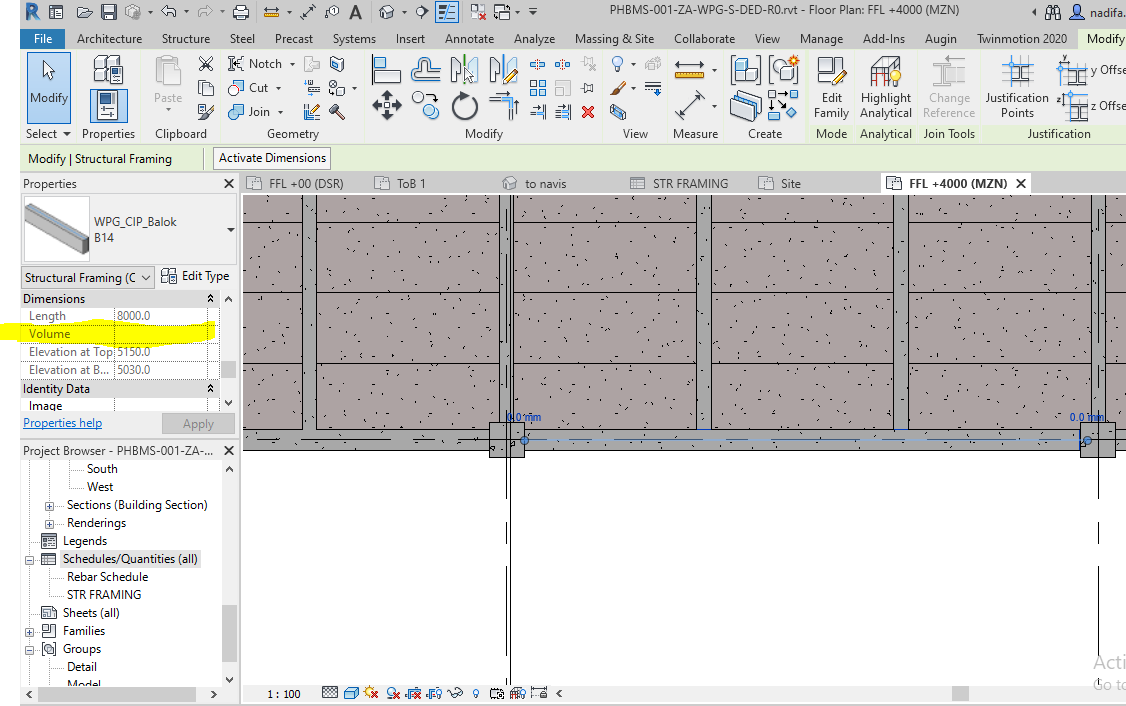This screenshot has width=1126, height=706.
Task: Reveal hidden elements via lightbulb icon
Action: coord(475,692)
